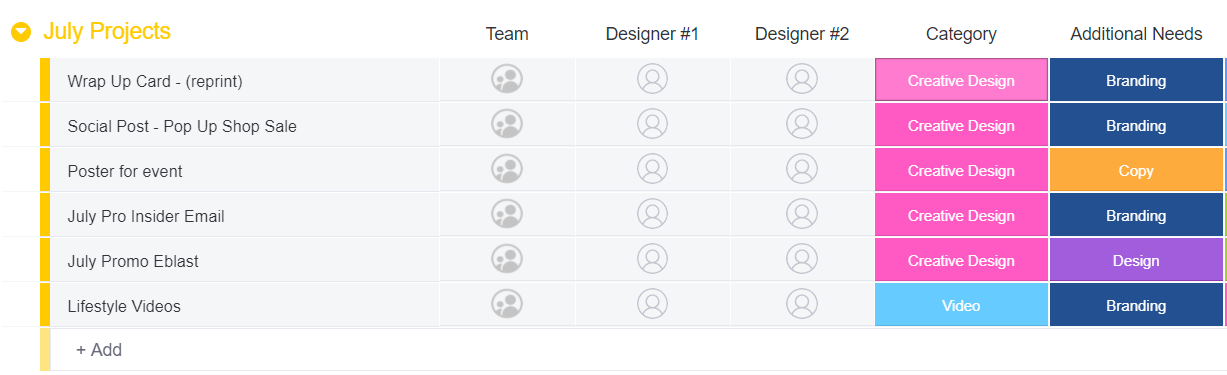
Task: Click Designer #1 avatar for Poster for event
Action: point(652,169)
